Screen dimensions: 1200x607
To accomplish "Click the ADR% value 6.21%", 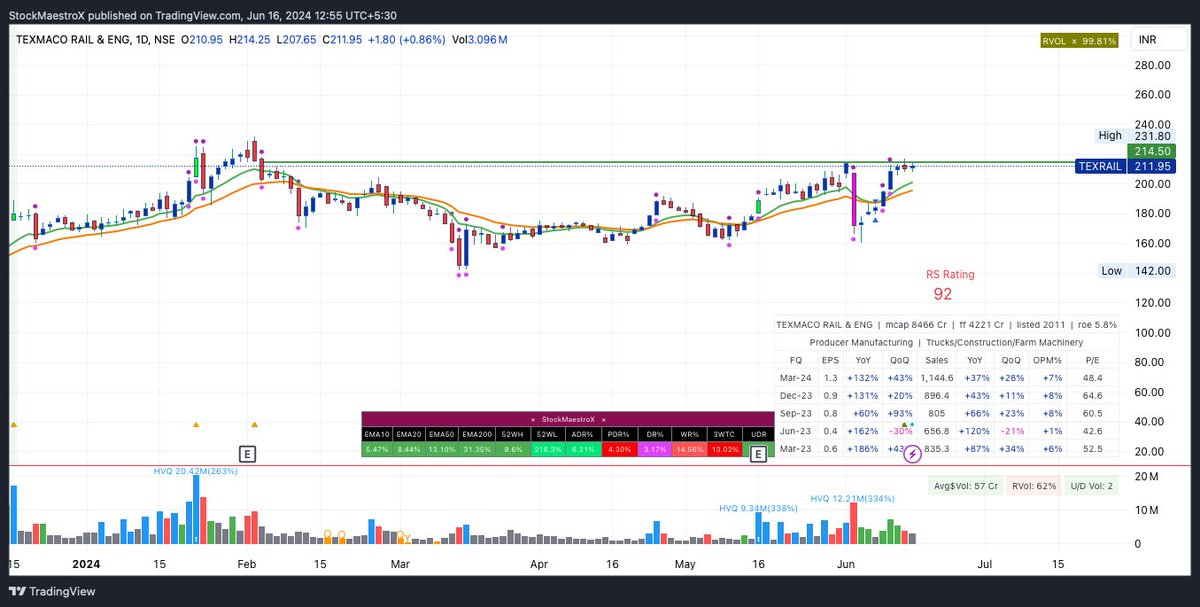I will 584,449.
